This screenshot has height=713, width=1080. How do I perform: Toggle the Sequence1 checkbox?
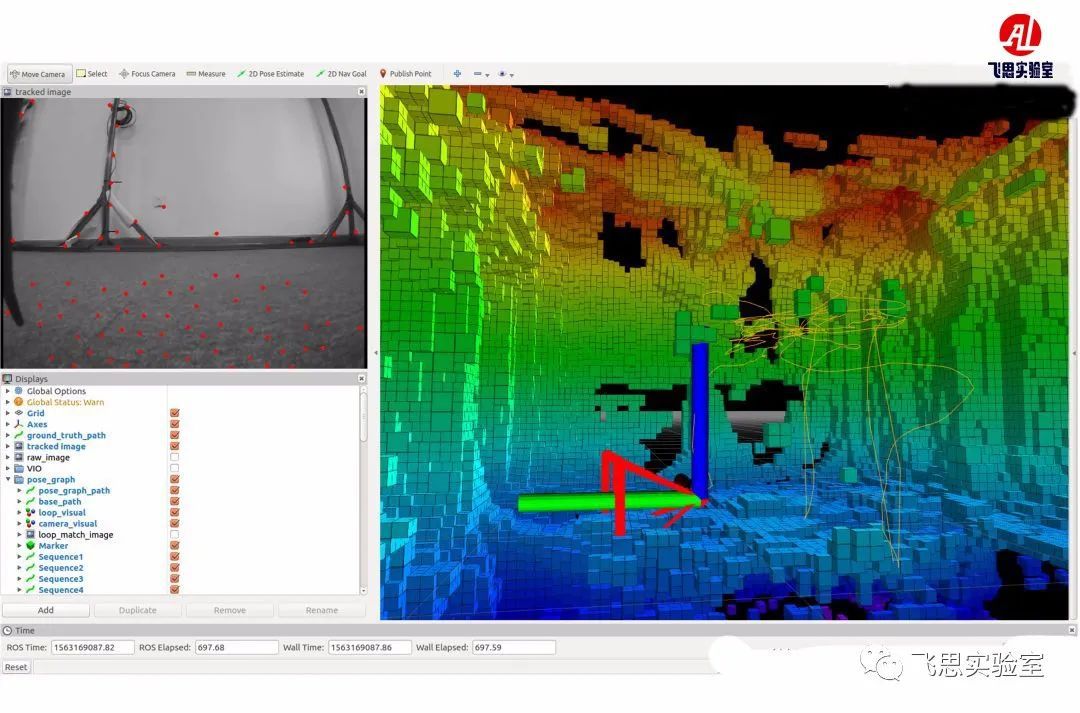[175, 556]
